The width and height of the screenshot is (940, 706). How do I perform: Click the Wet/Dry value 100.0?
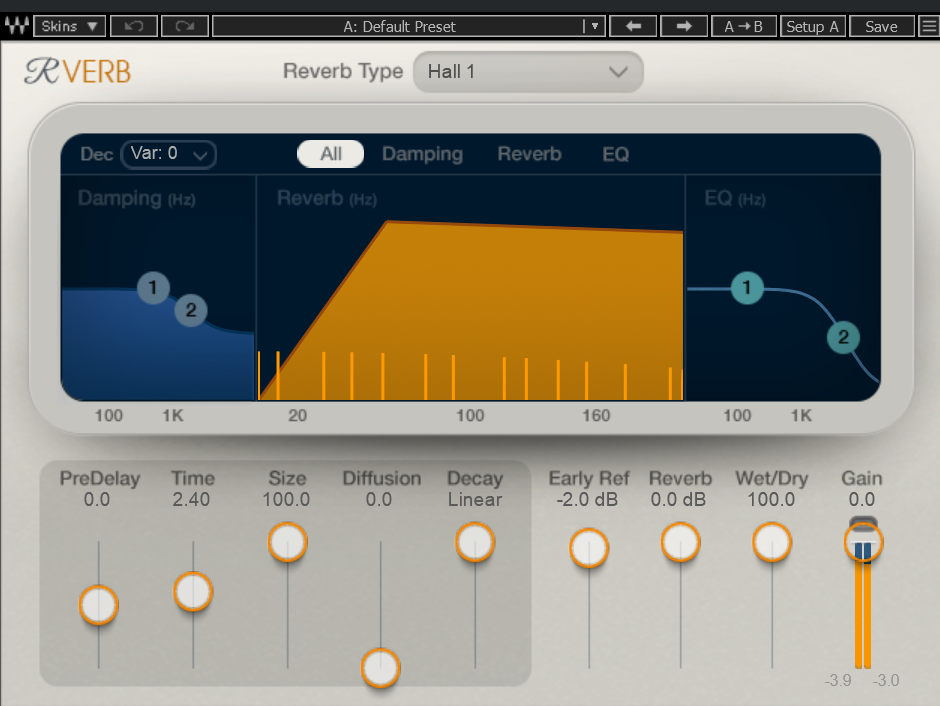click(x=771, y=499)
